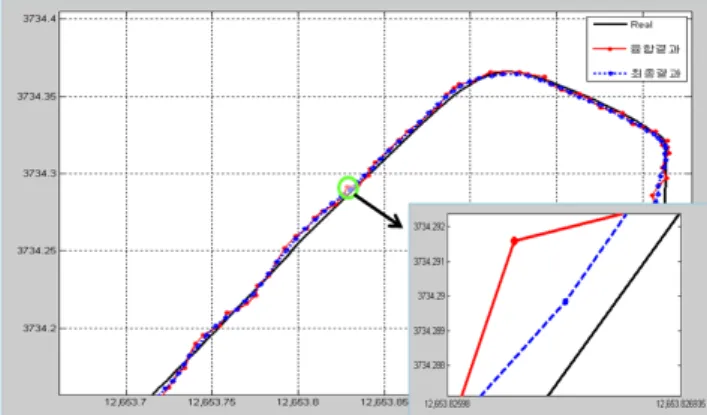This screenshot has height=415, width=707.
Task: Click the x-axis tick label 12,663.7
Action: 125,401
